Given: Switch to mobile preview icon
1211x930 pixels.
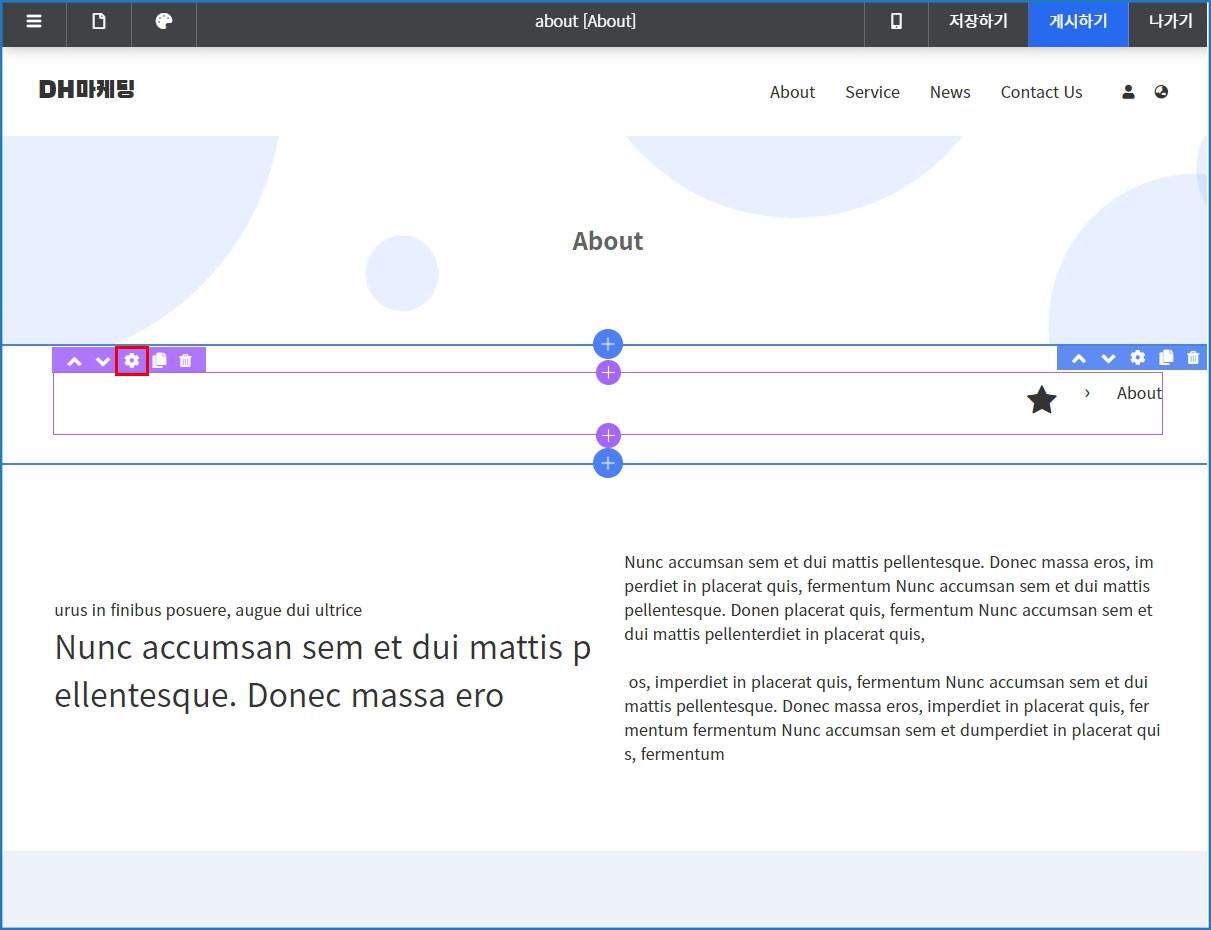Looking at the screenshot, I should [x=896, y=22].
